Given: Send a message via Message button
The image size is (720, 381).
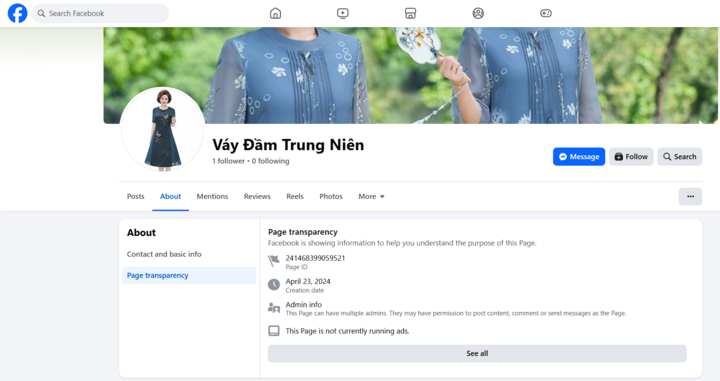Looking at the screenshot, I should (579, 157).
